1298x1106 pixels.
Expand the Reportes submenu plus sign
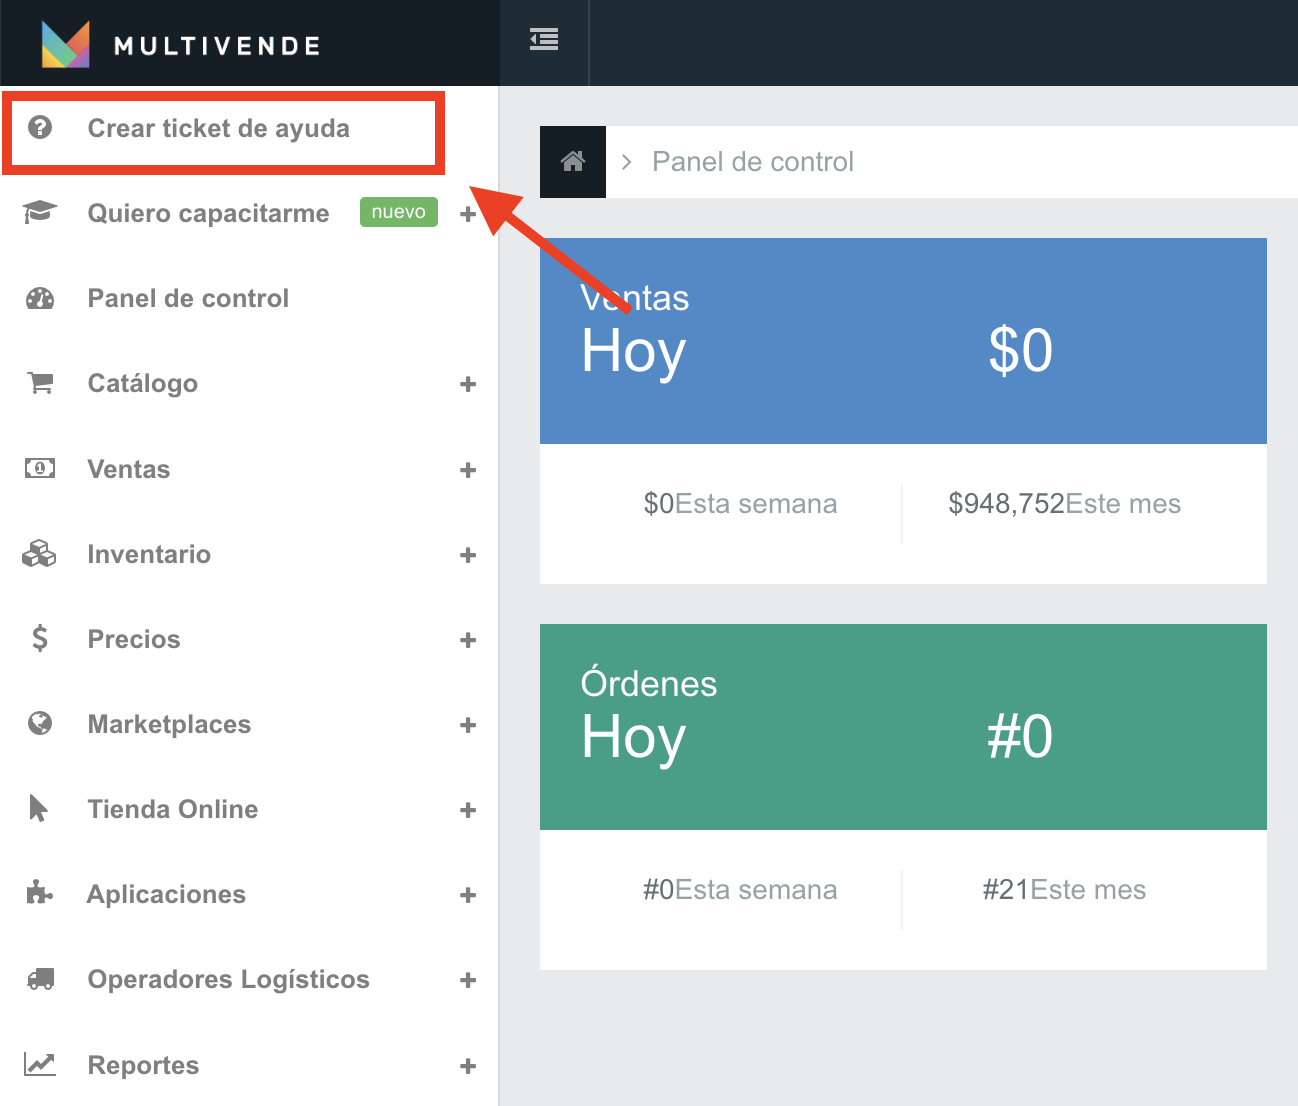point(468,1066)
